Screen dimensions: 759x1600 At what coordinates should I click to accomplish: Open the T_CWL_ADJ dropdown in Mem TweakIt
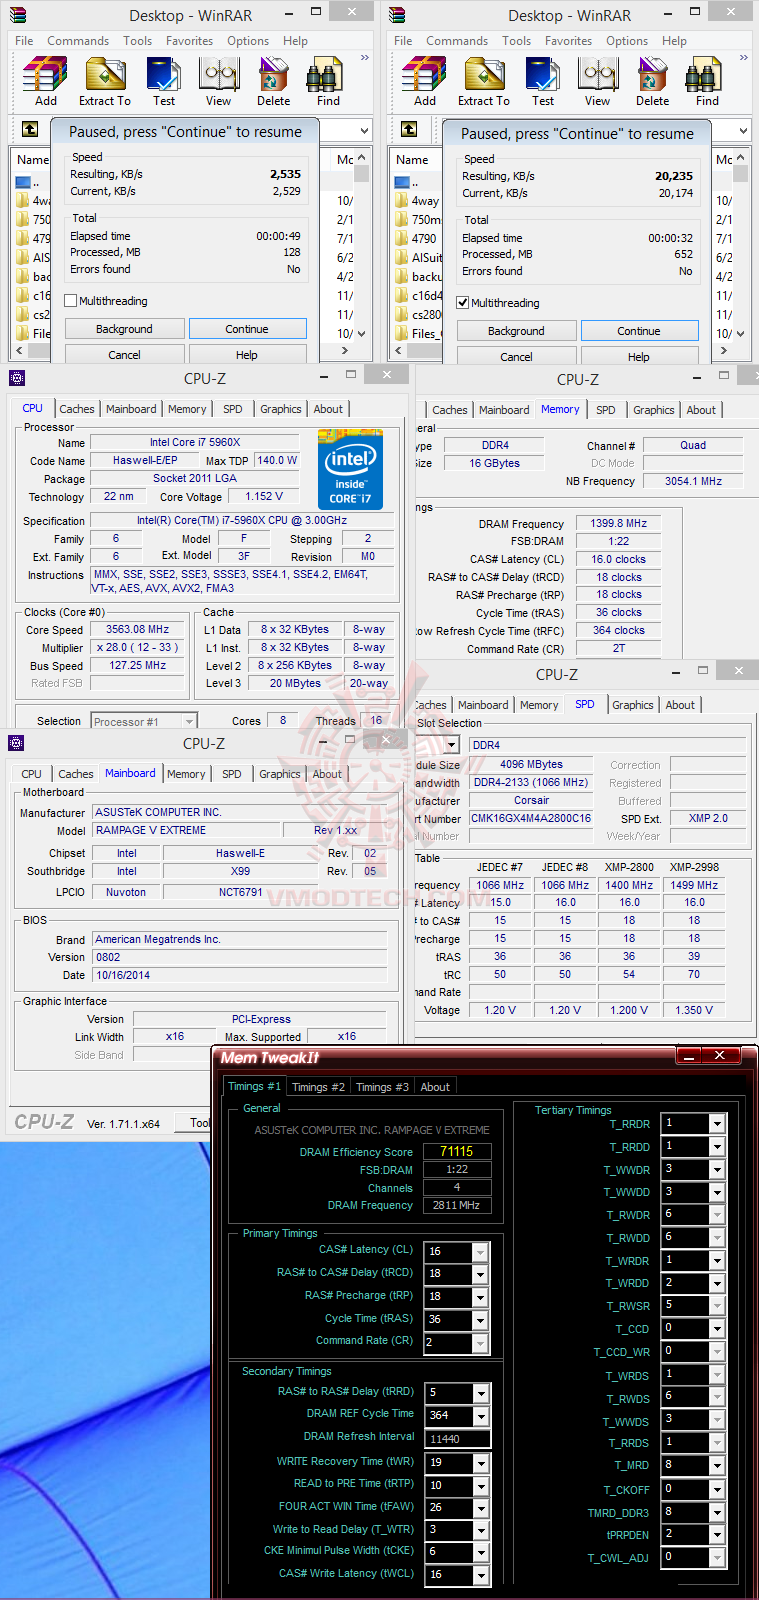[717, 1559]
